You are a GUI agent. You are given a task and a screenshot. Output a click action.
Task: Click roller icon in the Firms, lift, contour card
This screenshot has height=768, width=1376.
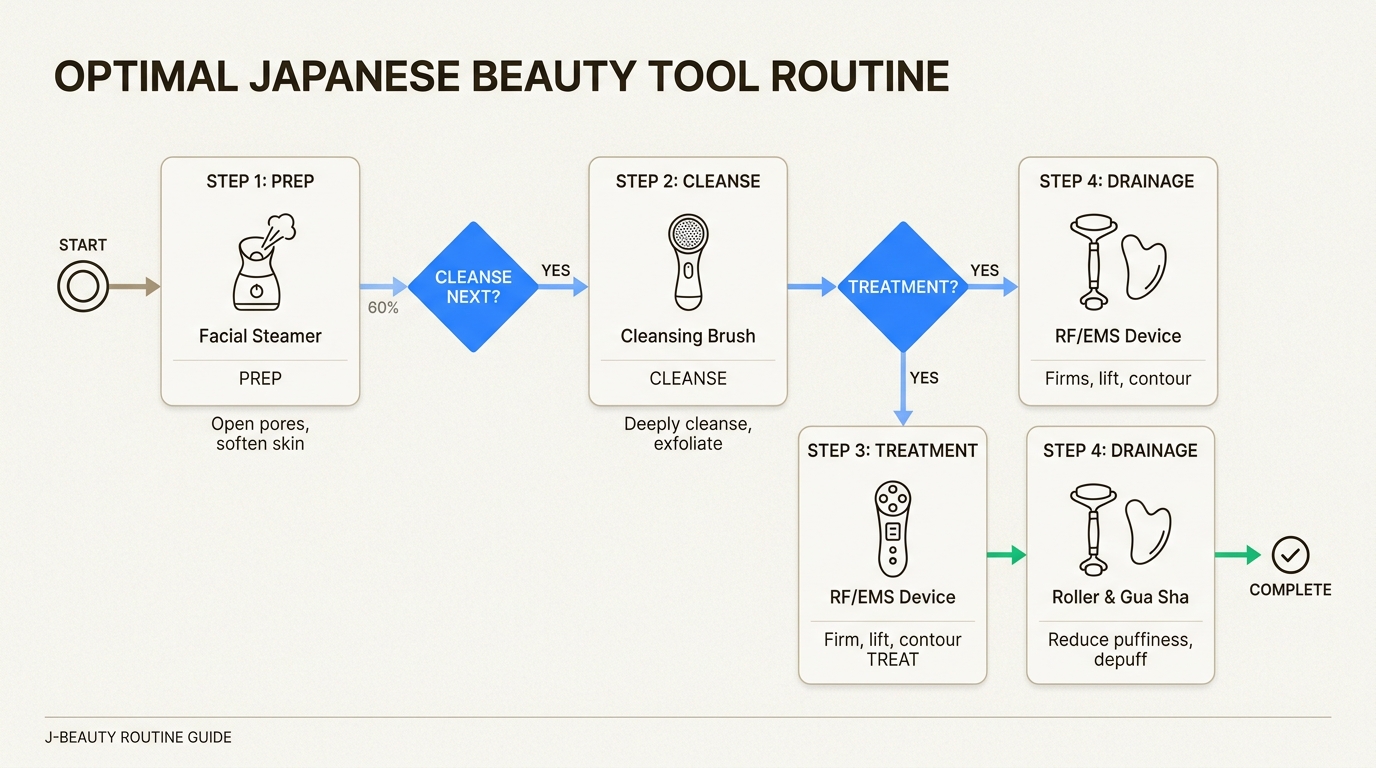coord(1093,261)
